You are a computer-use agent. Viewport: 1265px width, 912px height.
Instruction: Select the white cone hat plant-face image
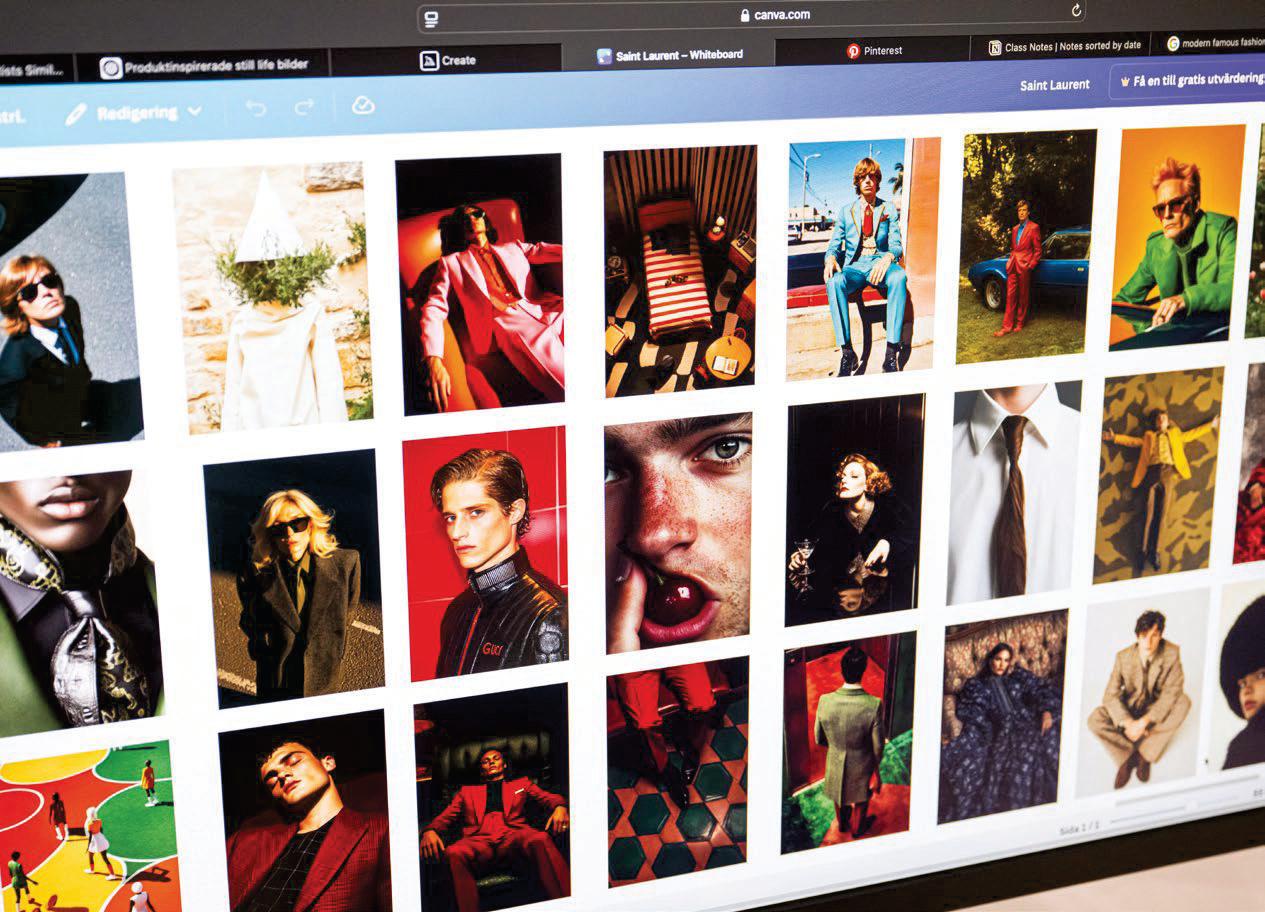[x=272, y=297]
